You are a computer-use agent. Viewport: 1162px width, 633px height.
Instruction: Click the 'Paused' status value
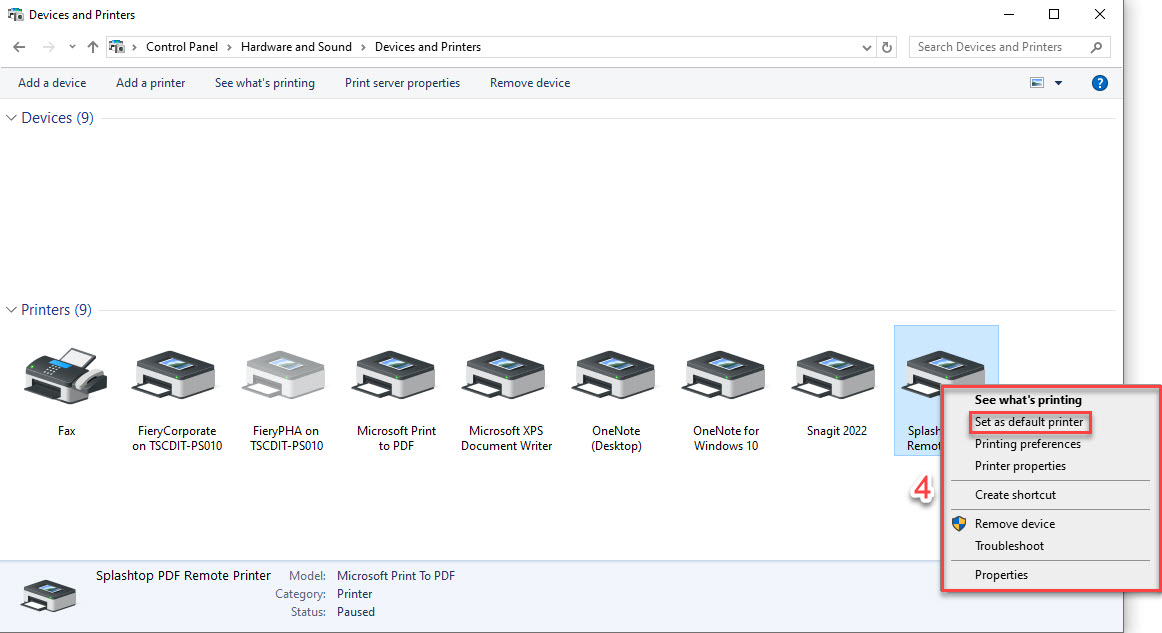pyautogui.click(x=356, y=612)
